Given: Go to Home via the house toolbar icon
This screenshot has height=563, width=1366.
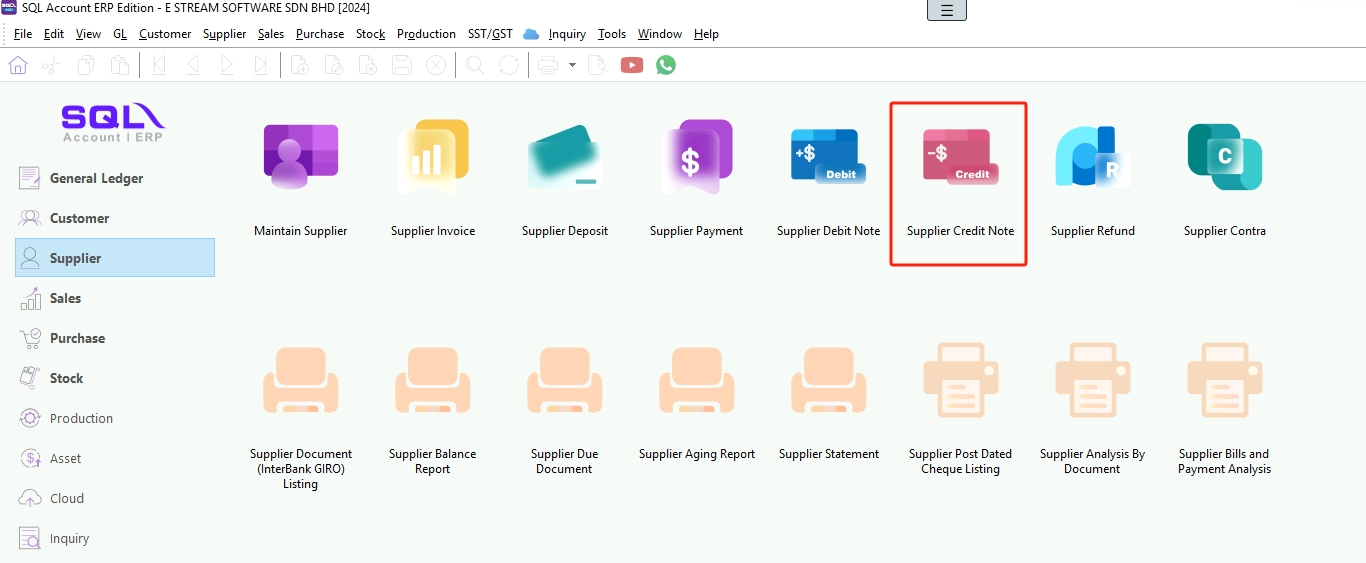Looking at the screenshot, I should click(18, 65).
